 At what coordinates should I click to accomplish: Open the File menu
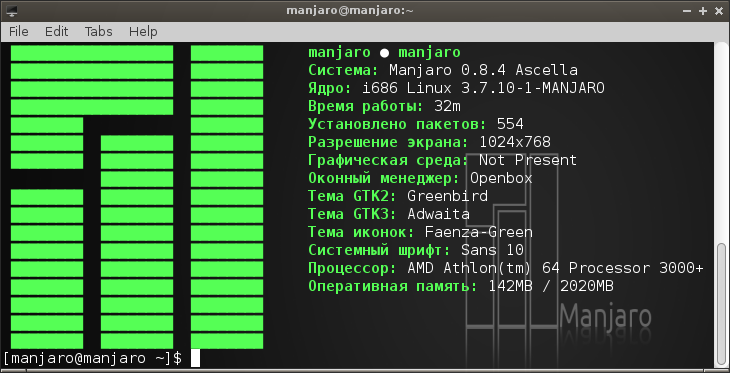pos(19,32)
